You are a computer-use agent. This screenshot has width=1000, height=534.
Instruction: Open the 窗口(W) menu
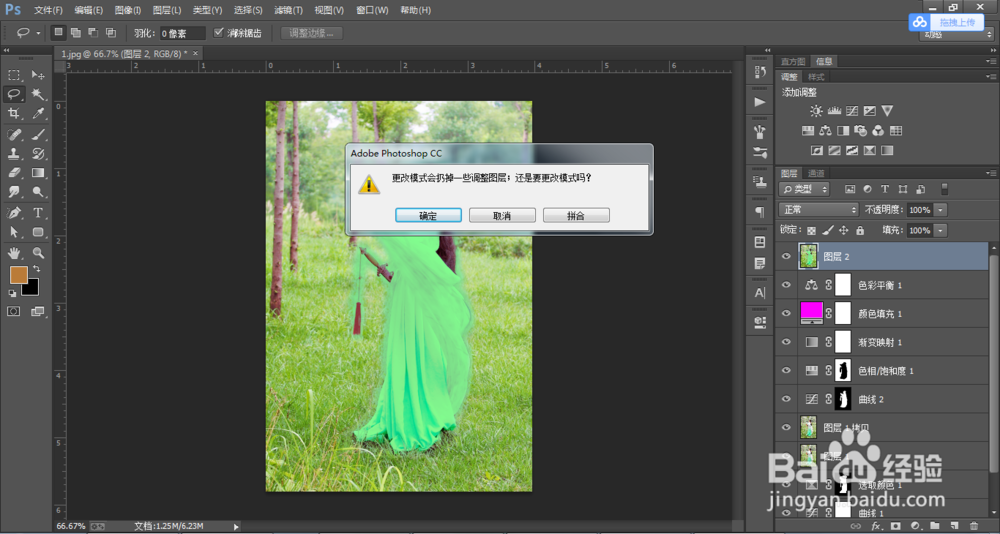[x=372, y=10]
